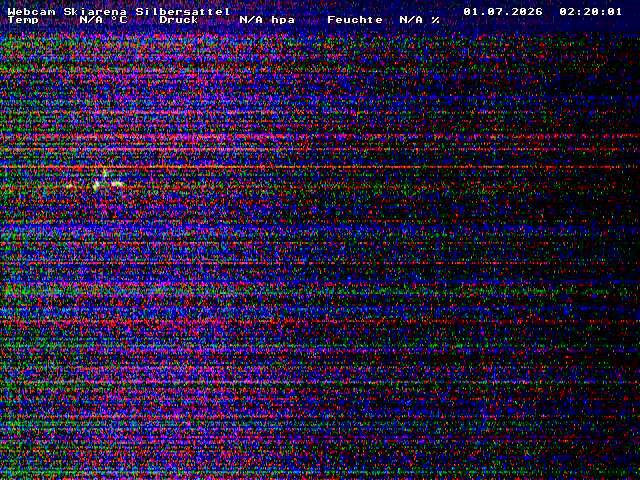The width and height of the screenshot is (640, 480).
Task: Click the "Druck" pressure label
Action: click(x=179, y=20)
